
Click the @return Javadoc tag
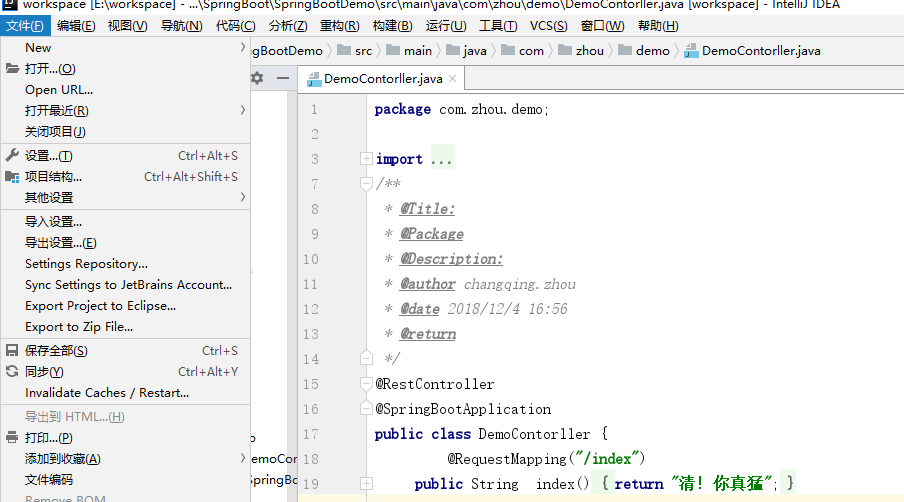(428, 334)
